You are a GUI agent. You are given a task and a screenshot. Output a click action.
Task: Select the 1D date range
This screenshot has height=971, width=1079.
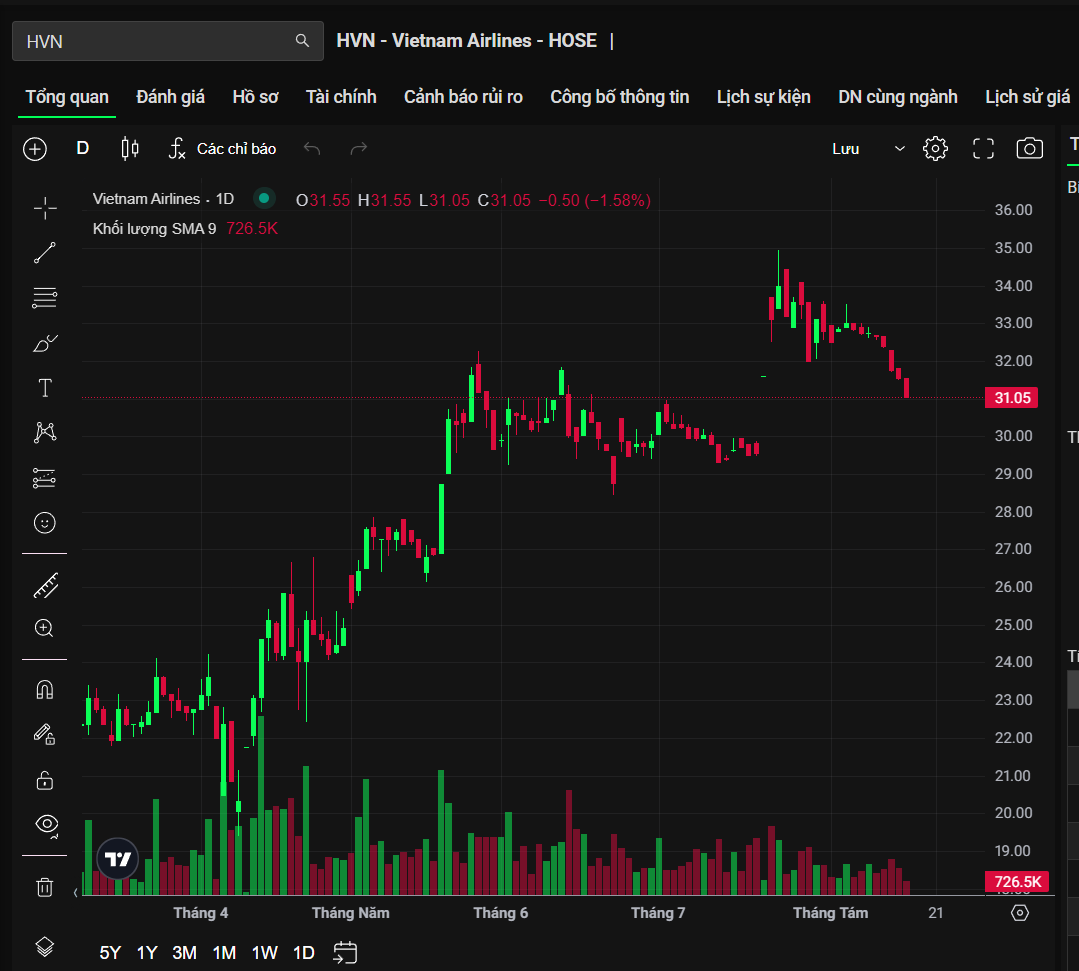(x=303, y=953)
